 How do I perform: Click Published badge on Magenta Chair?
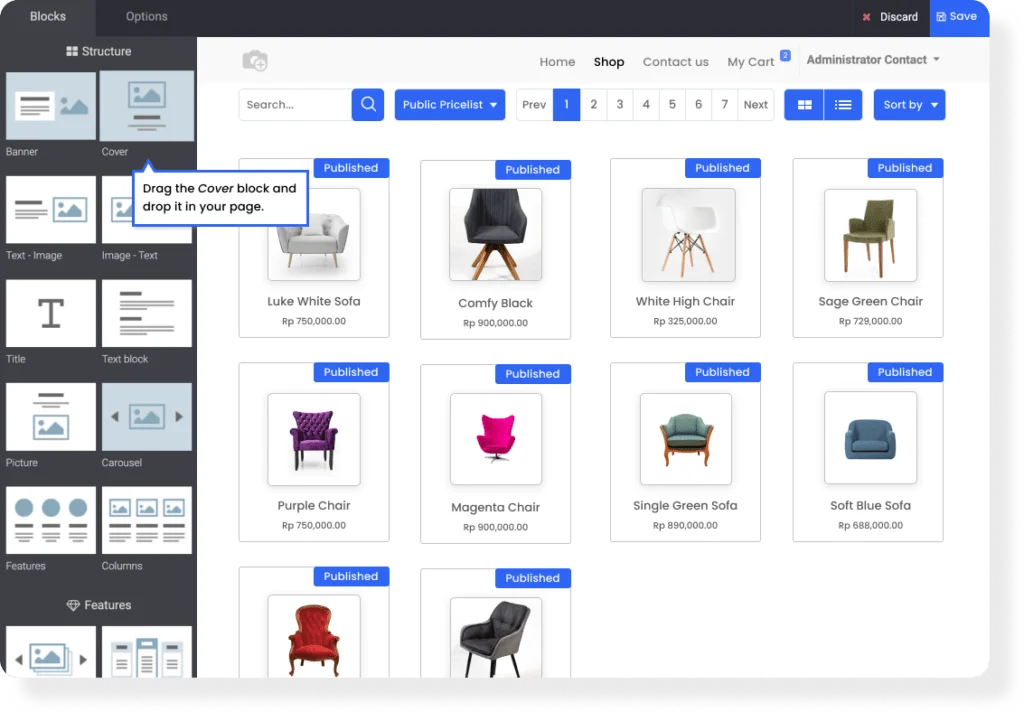533,374
